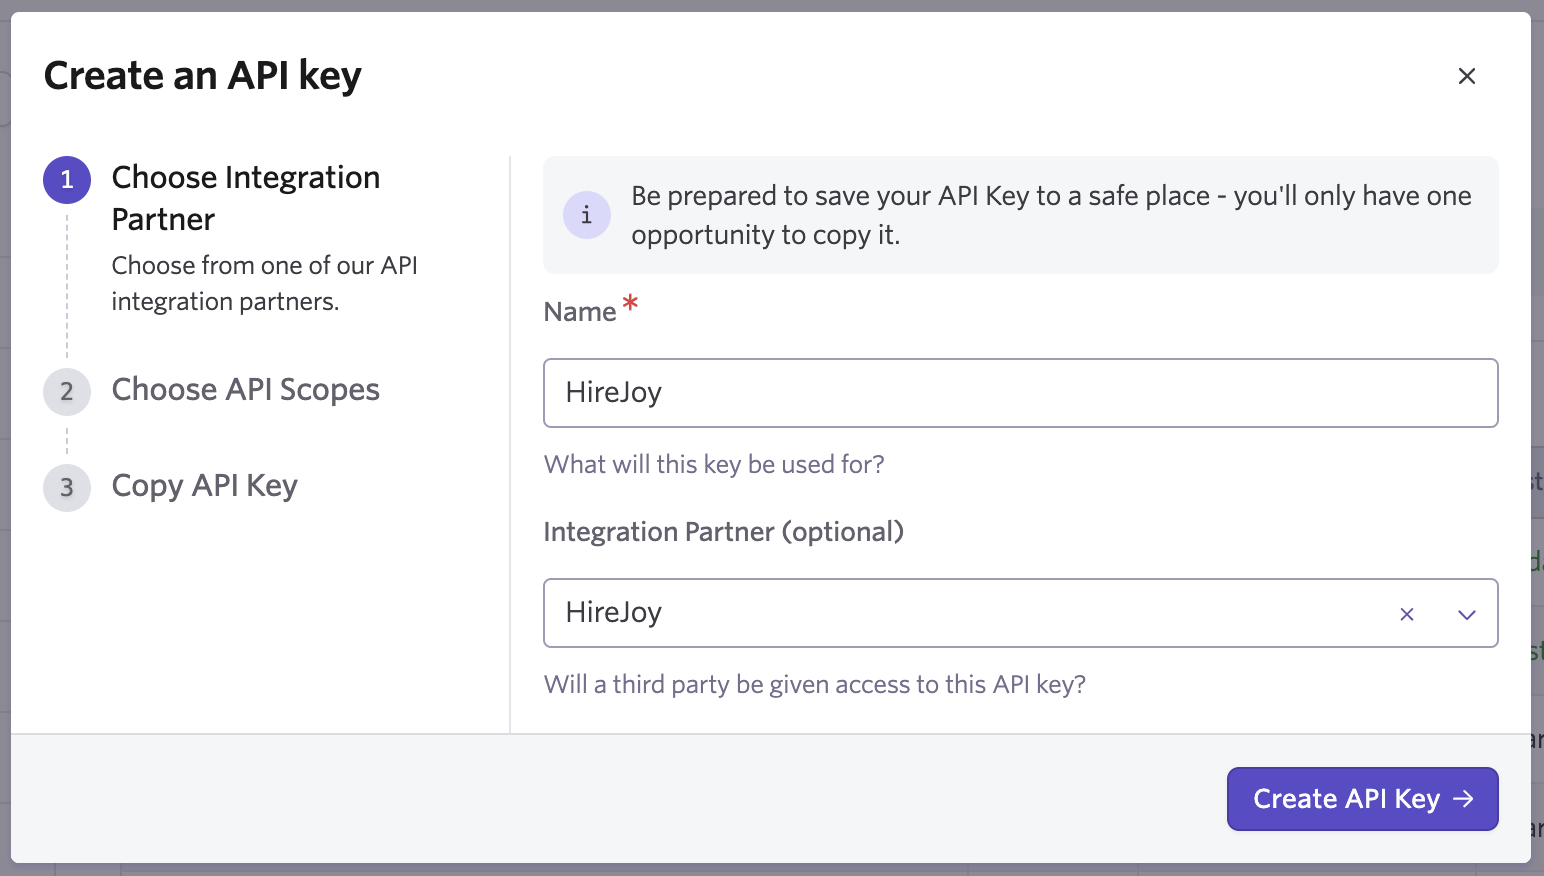
Task: Open Choose Integration Partner step
Action: coord(245,198)
